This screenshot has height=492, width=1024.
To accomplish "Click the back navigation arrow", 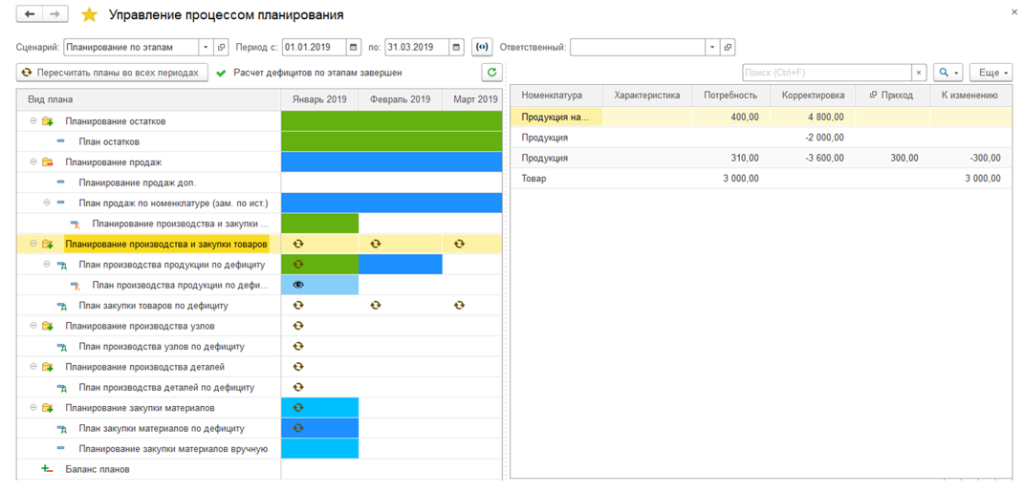I will tap(29, 15).
